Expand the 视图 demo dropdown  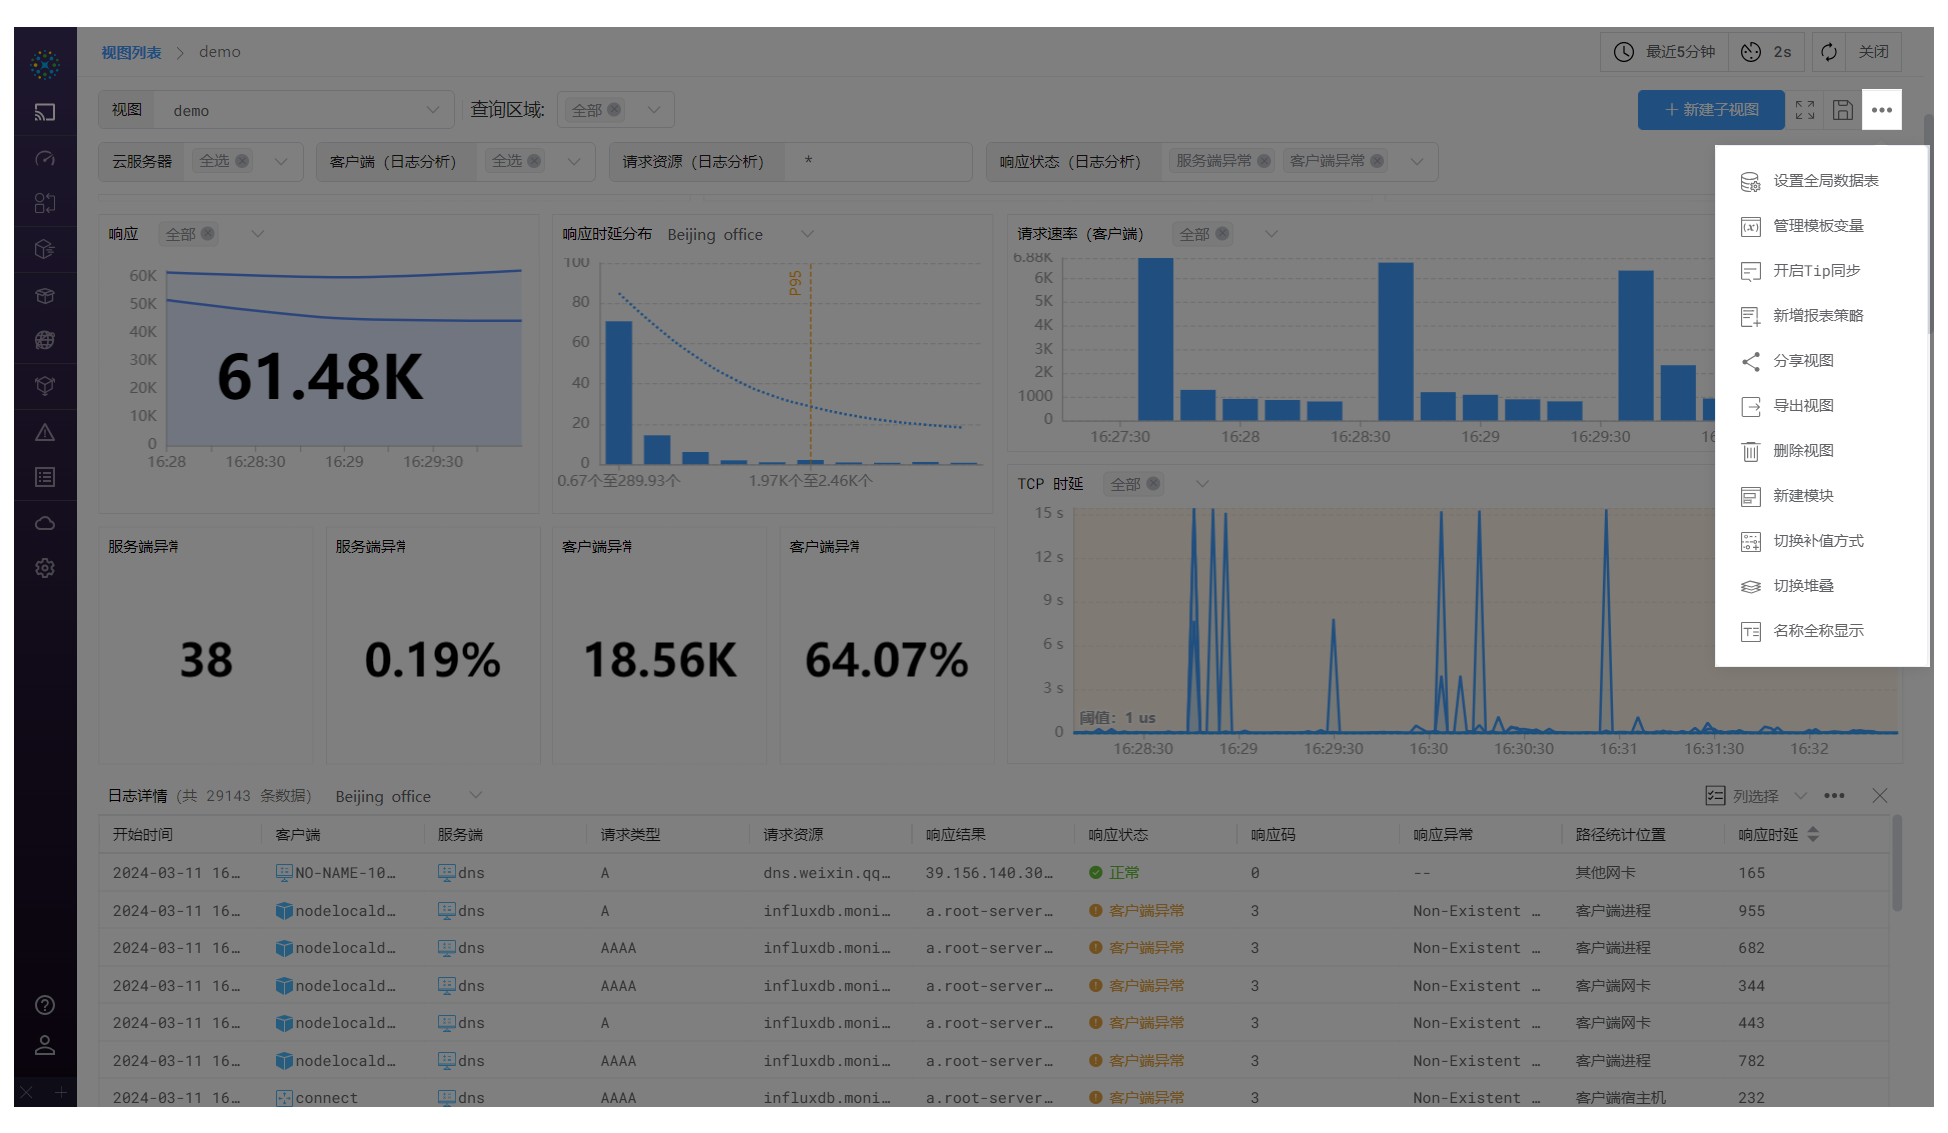pos(433,110)
